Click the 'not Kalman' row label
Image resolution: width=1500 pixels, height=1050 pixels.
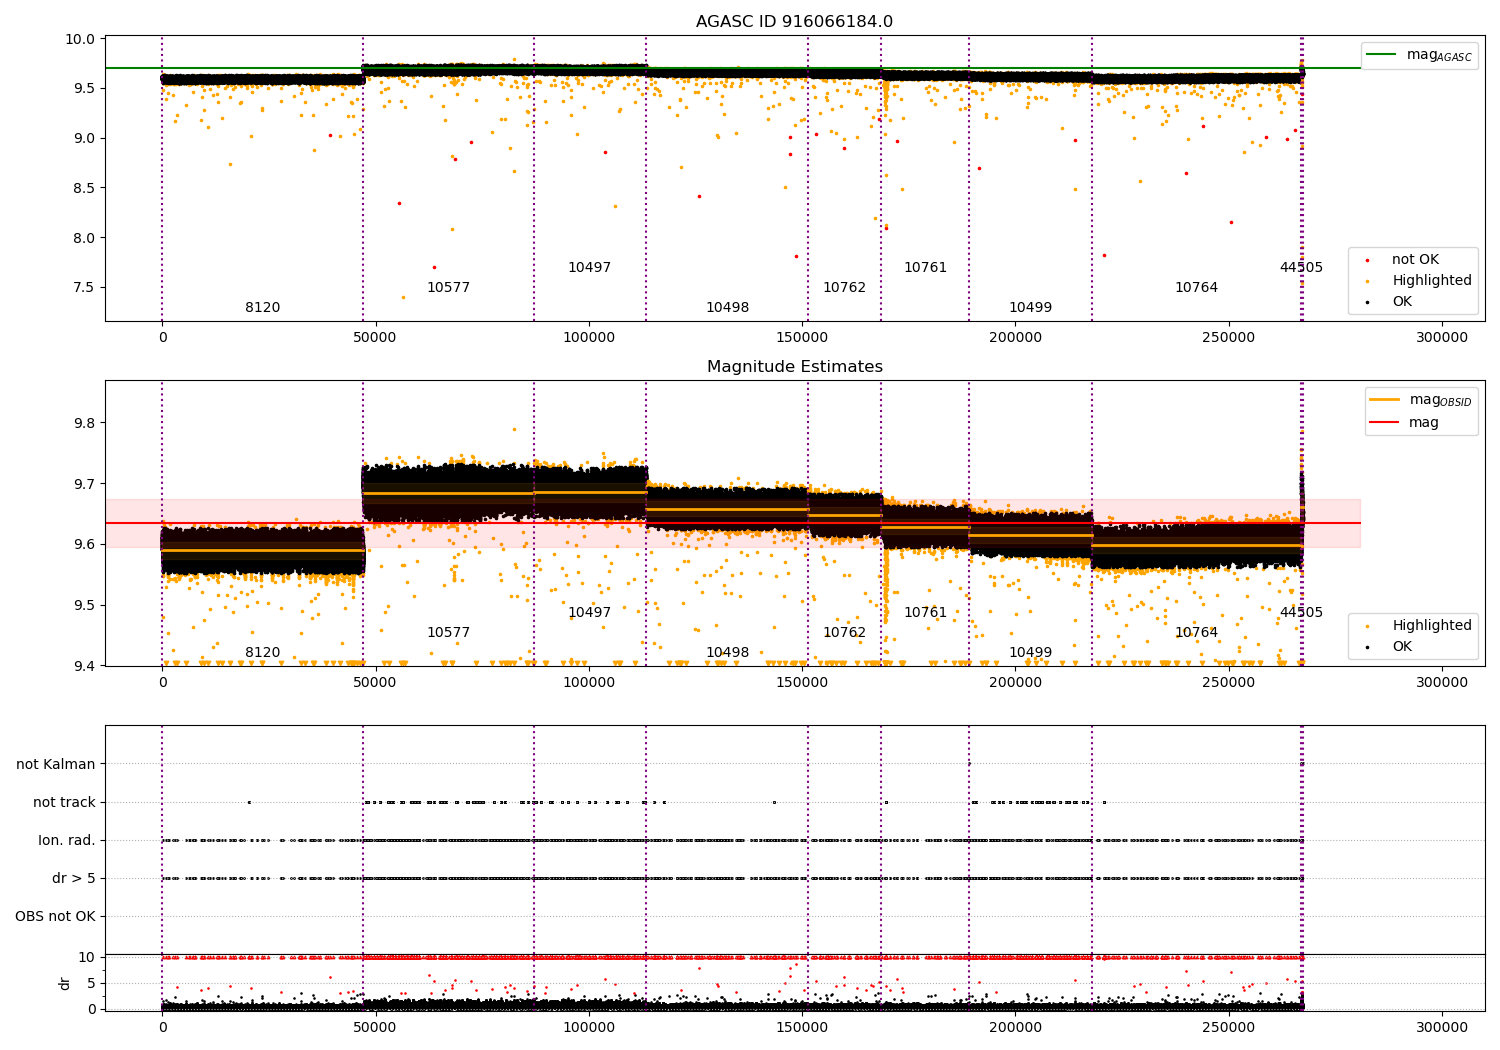[x=56, y=764]
